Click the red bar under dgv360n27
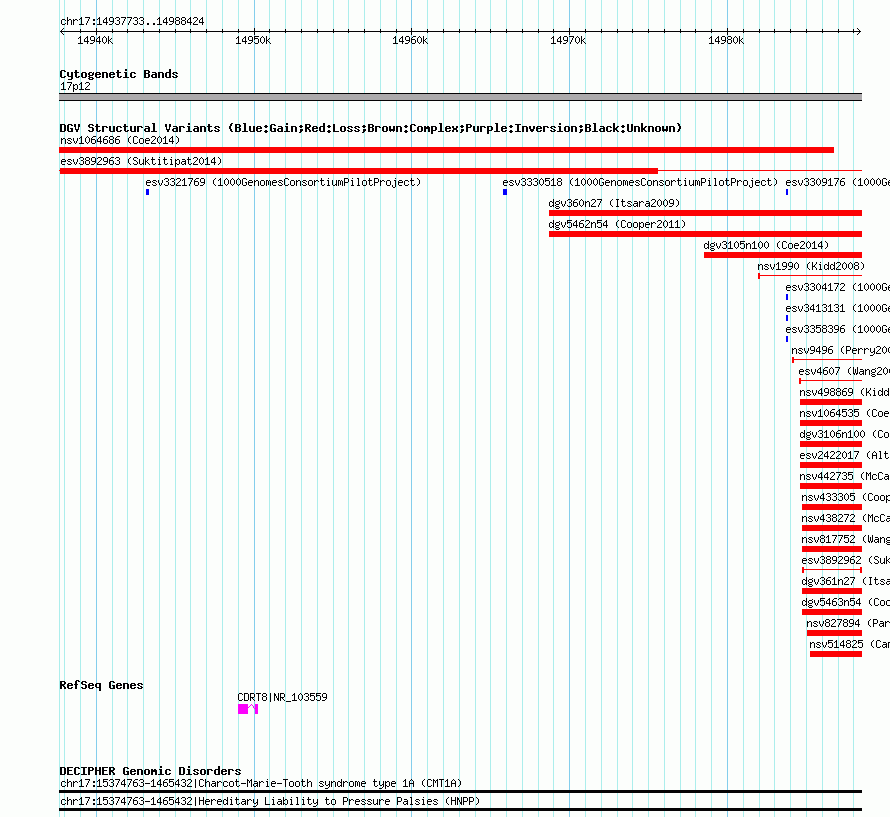This screenshot has width=890, height=817. click(x=705, y=213)
